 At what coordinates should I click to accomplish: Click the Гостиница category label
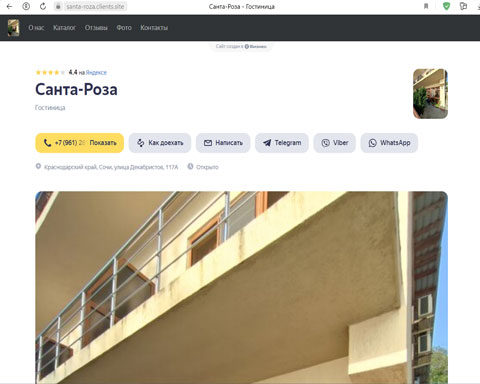click(50, 108)
